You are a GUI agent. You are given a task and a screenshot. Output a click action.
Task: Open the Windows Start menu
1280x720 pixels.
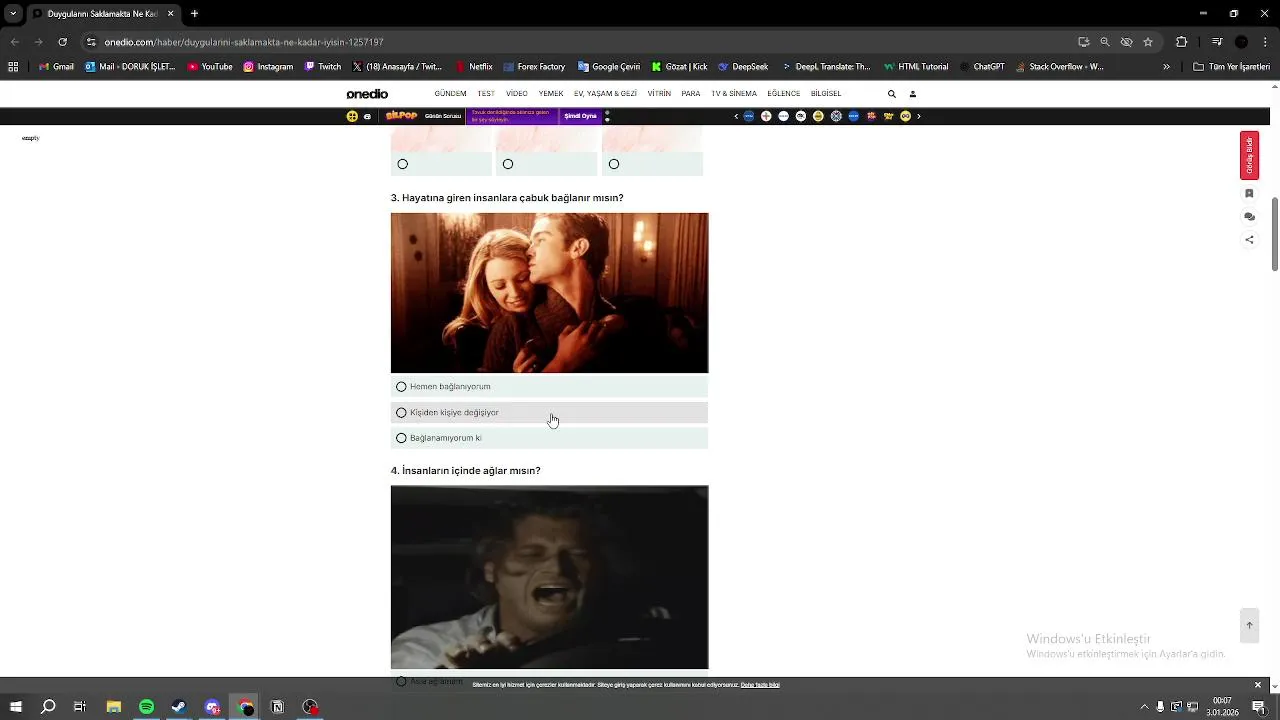(16, 707)
